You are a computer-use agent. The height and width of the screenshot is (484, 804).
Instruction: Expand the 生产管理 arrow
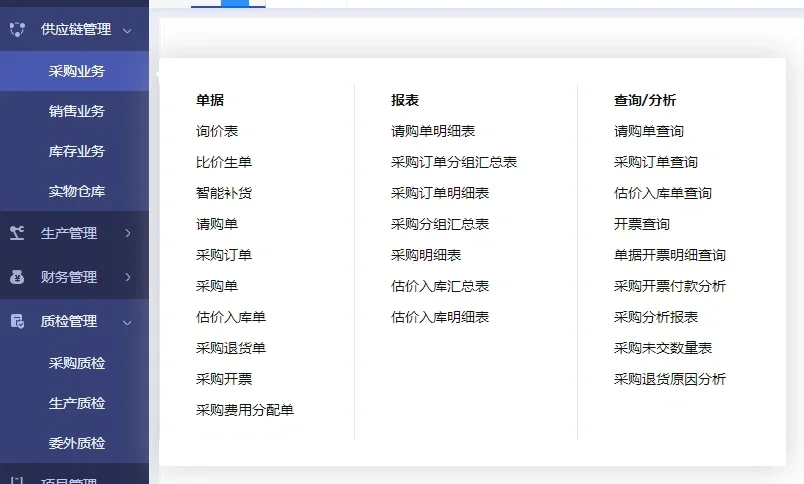[x=128, y=233]
